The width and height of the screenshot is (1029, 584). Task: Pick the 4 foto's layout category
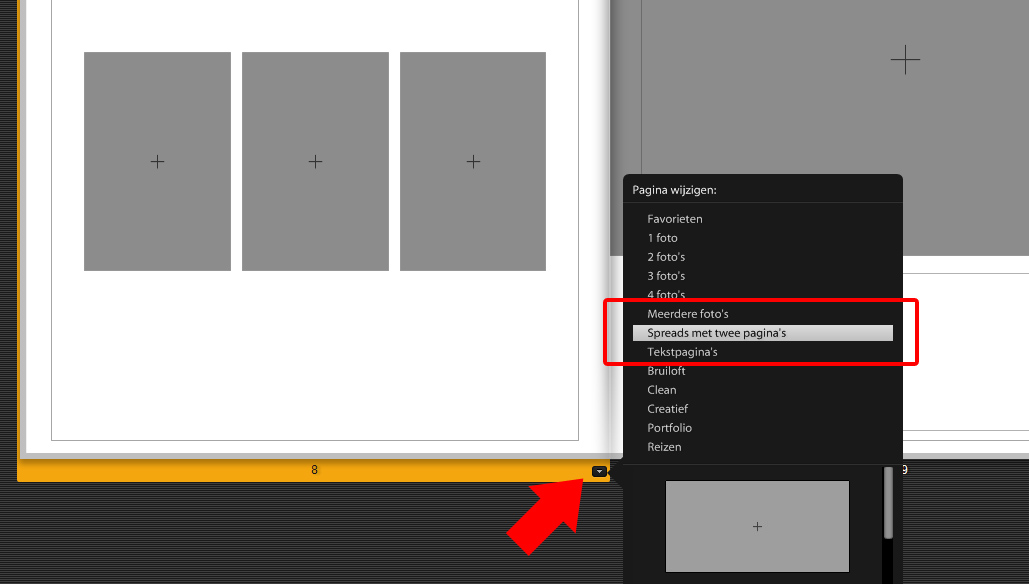point(666,295)
